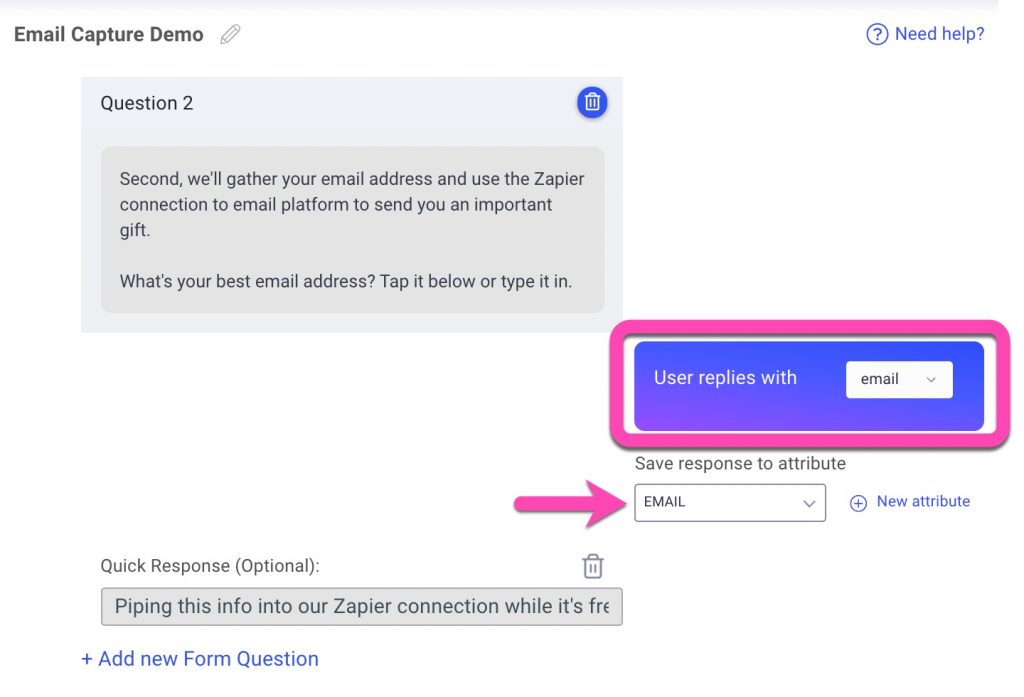Screen dimensions: 1024x697
Task: Click the chevron arrow in the EMAIL attribute box
Action: (x=809, y=503)
